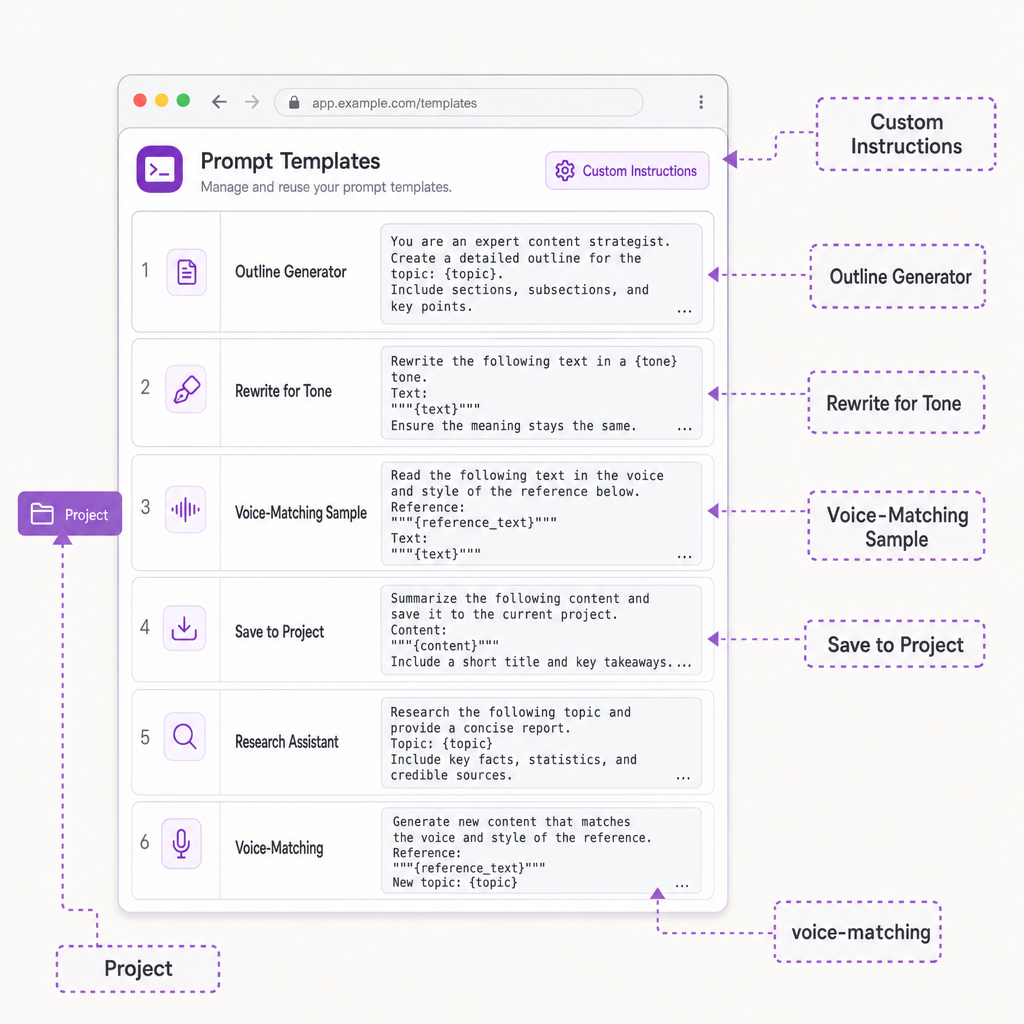Expand Rewrite for Tone prompt ellipsis
1024x1024 pixels.
[684, 428]
